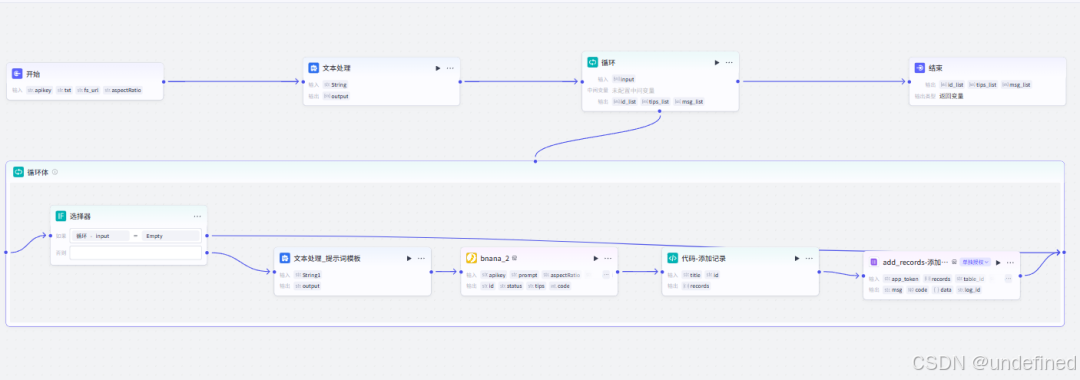Click the table_id tag in add_records

pos(969,279)
